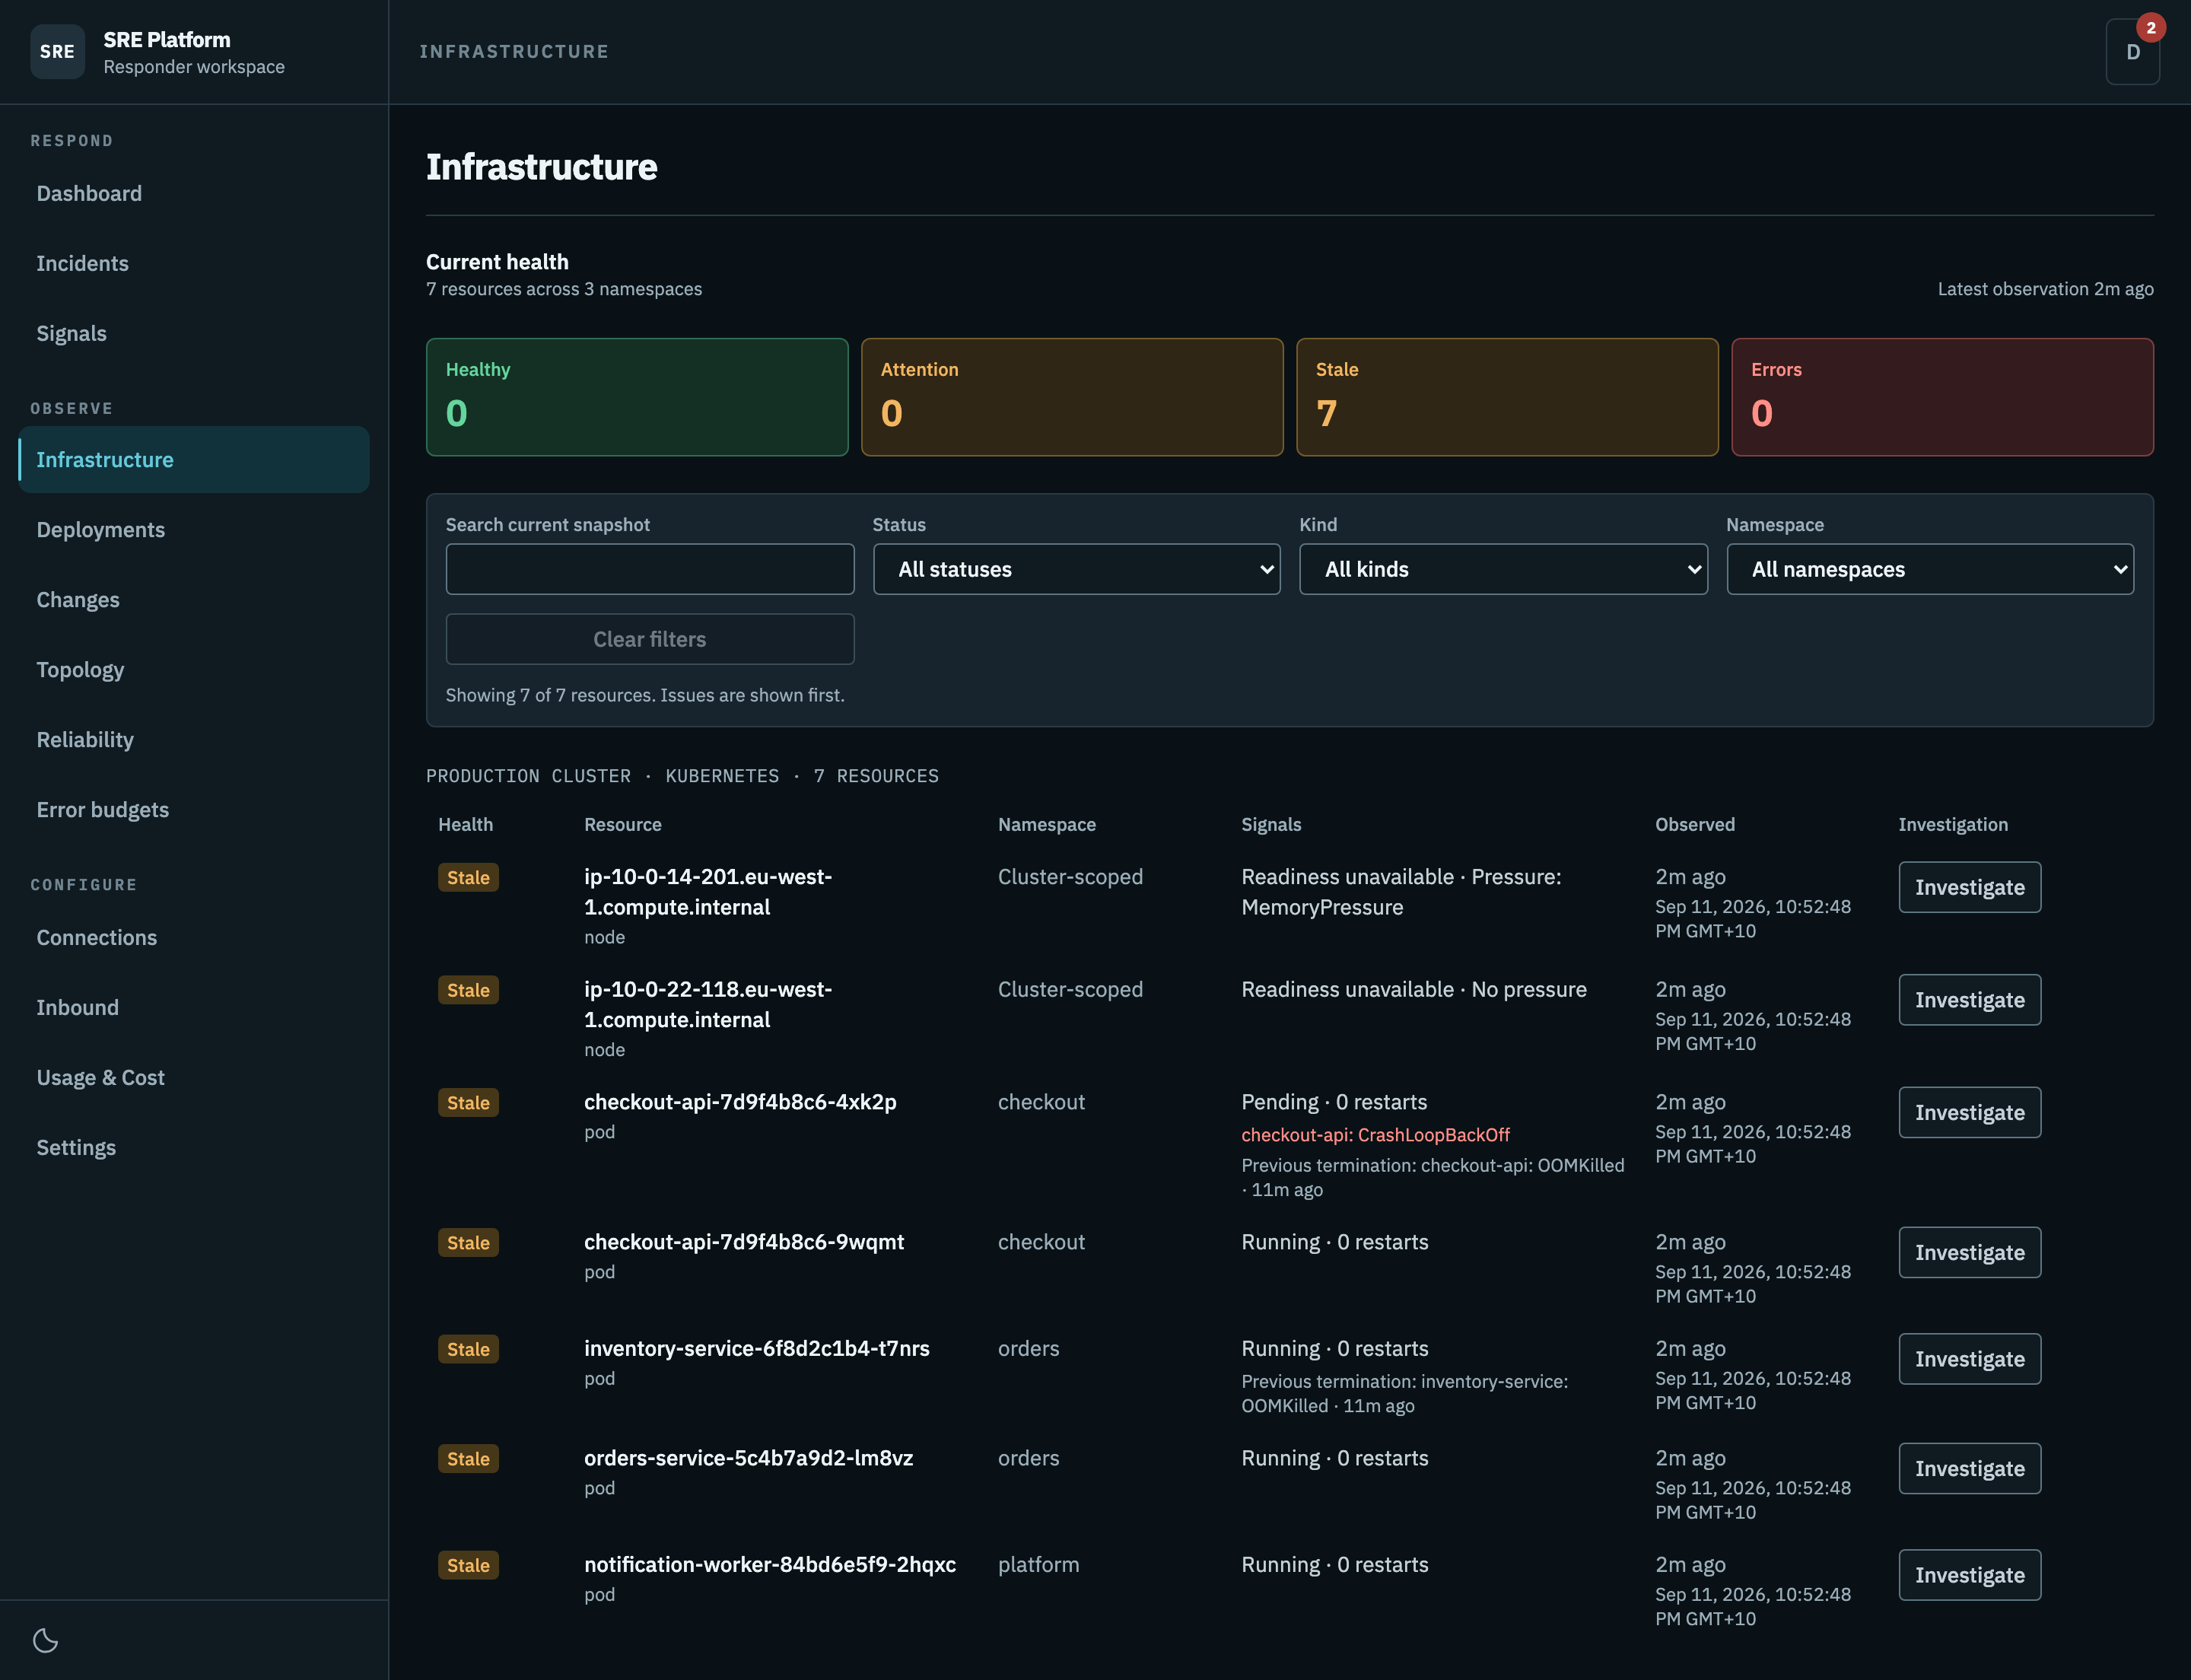The height and width of the screenshot is (1680, 2191).
Task: Click the platform namespace cell
Action: 1039,1564
